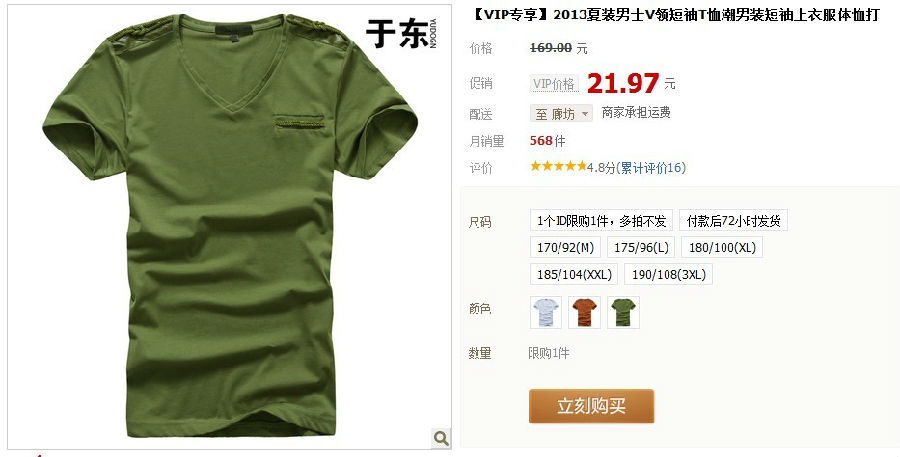Image resolution: width=900 pixels, height=457 pixels.
Task: Open the 累计评价16 reviews link
Action: click(x=651, y=168)
